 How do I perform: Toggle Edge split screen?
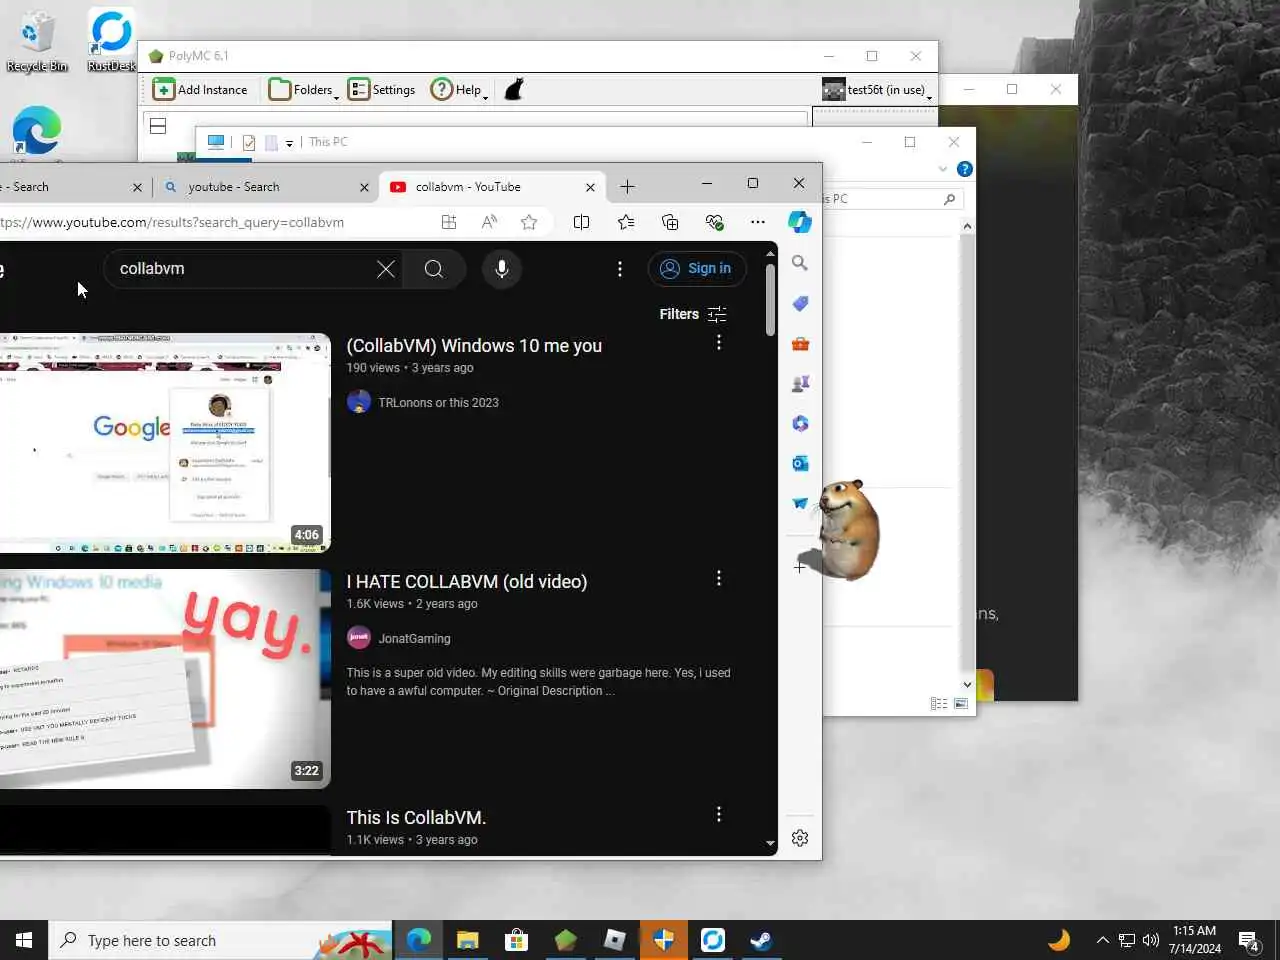pyautogui.click(x=581, y=222)
